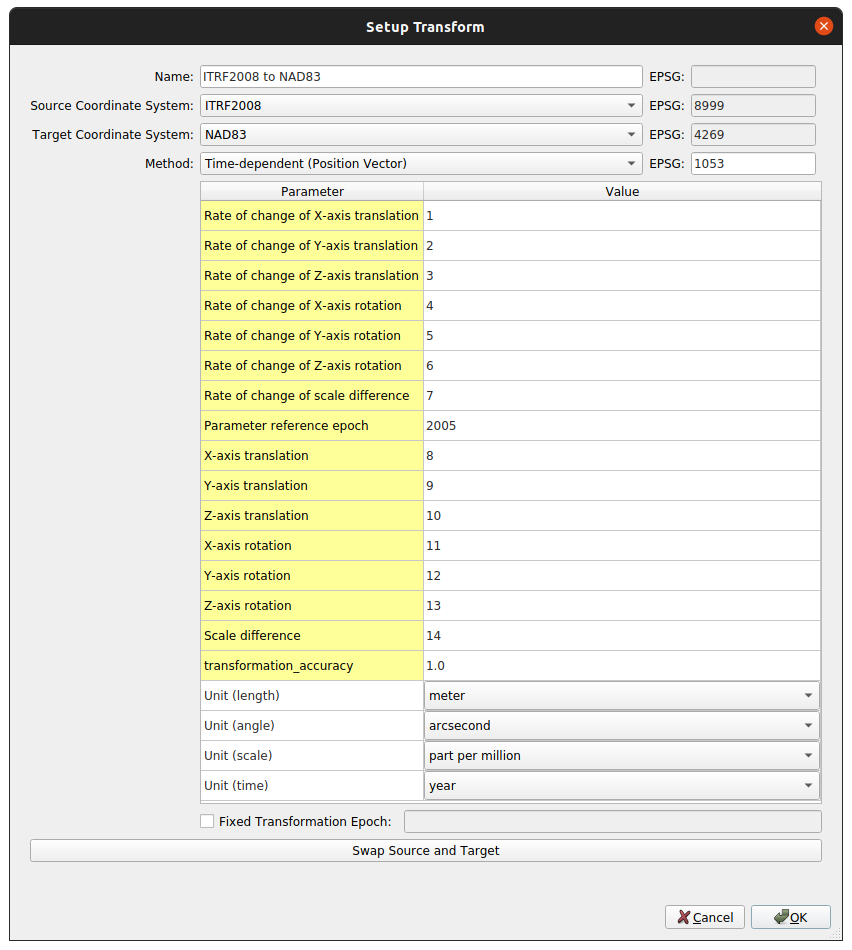Click the Name text field
Viewport: 852px width, 950px height.
click(421, 76)
